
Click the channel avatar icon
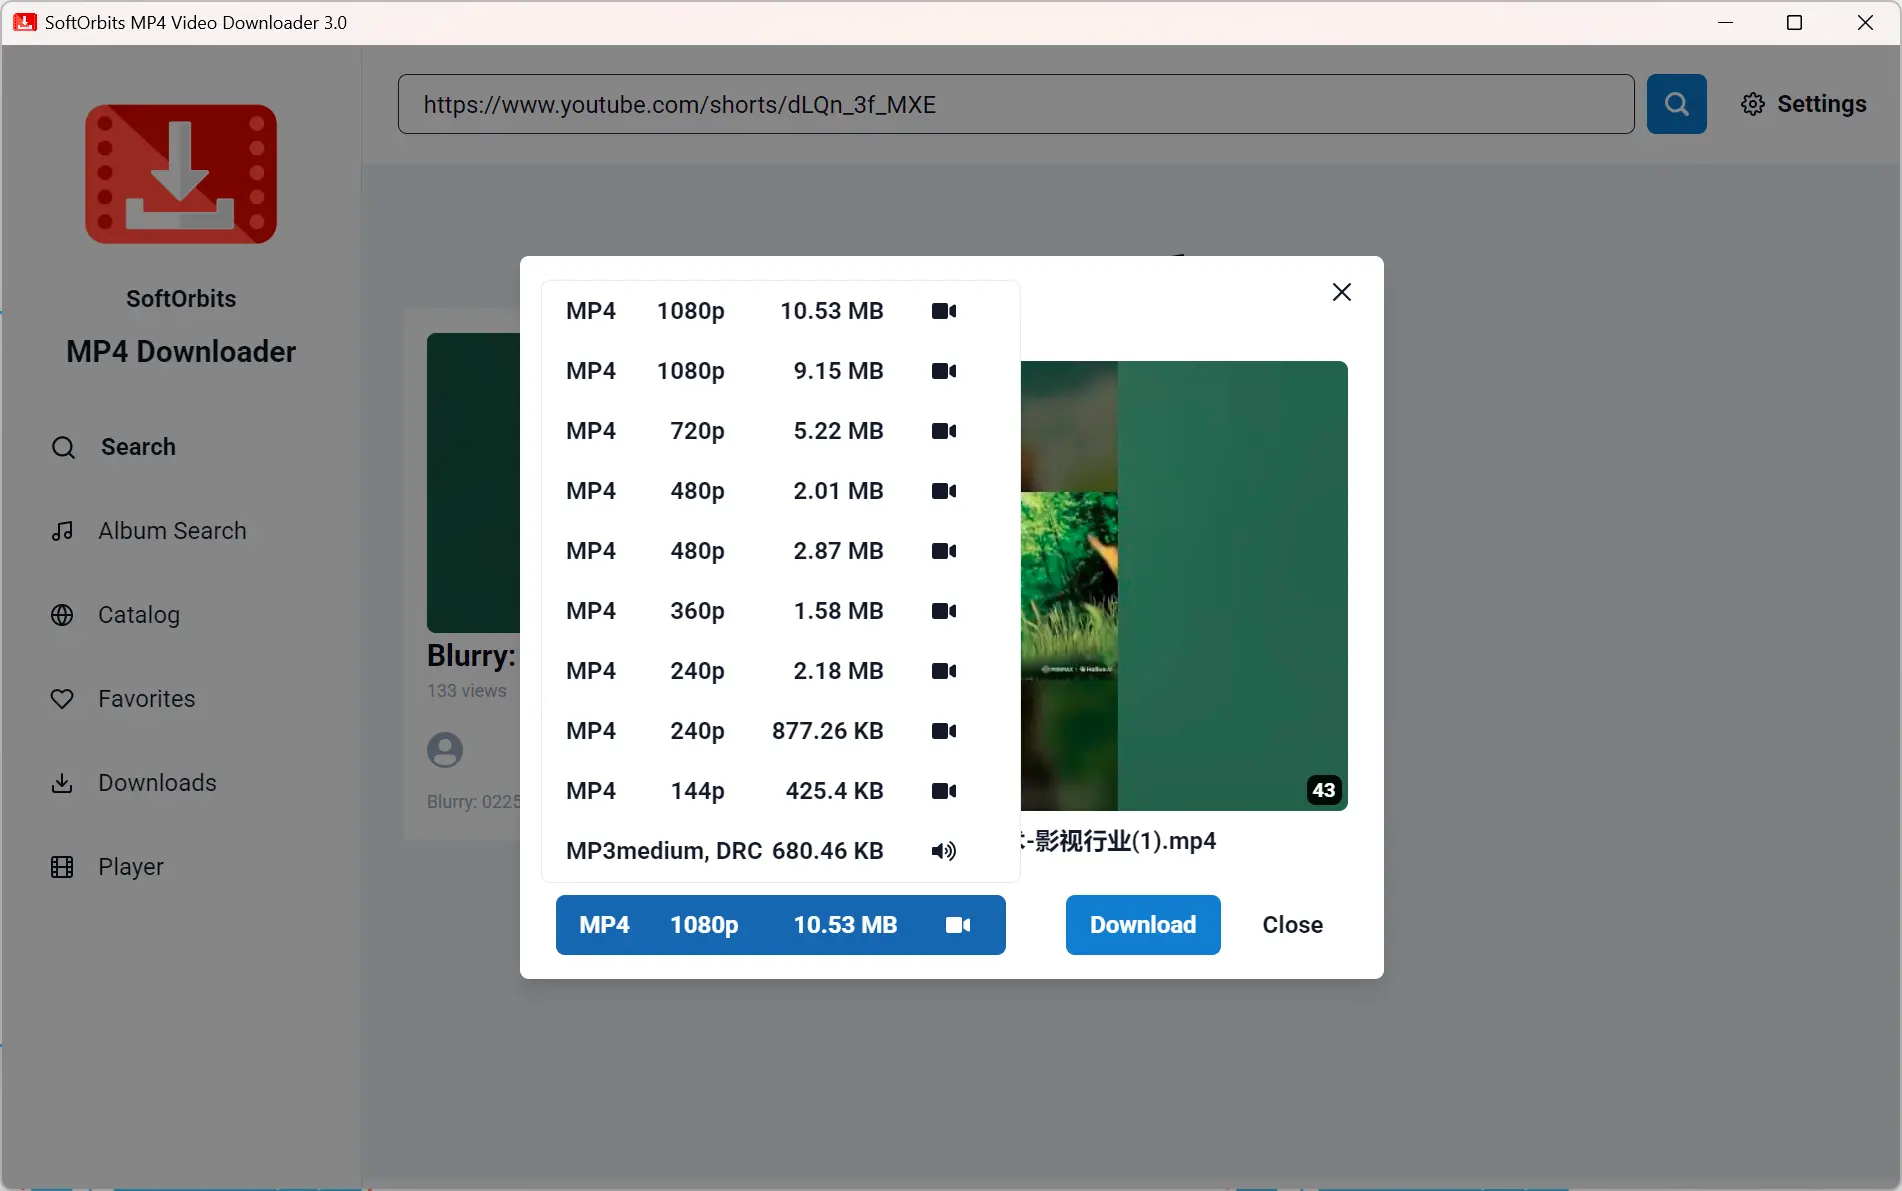[x=445, y=750]
